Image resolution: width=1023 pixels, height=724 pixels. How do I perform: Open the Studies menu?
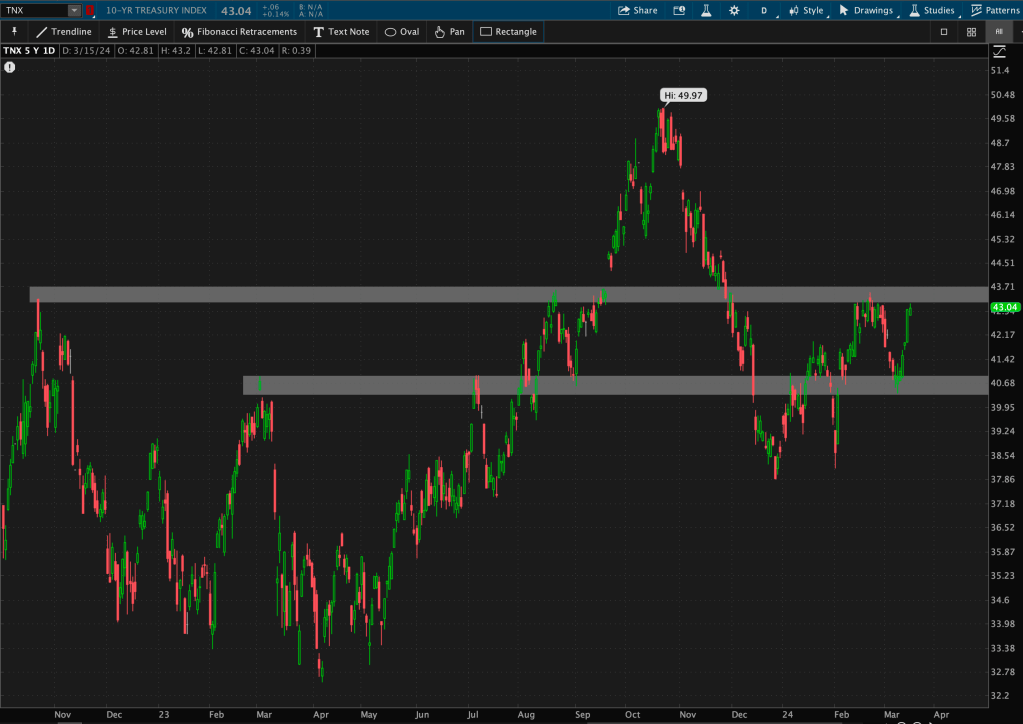pyautogui.click(x=931, y=10)
